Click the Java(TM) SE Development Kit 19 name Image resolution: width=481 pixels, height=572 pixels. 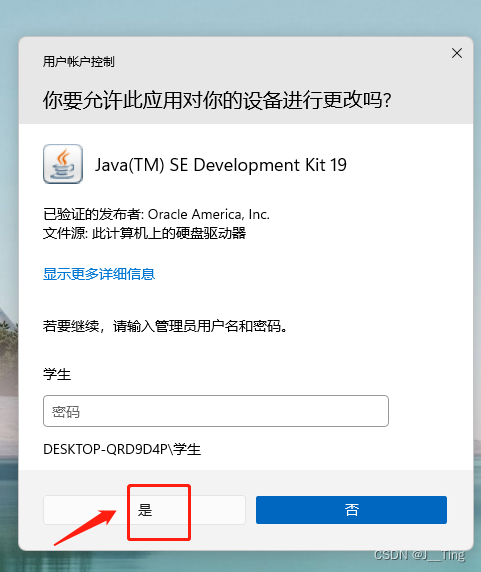221,165
